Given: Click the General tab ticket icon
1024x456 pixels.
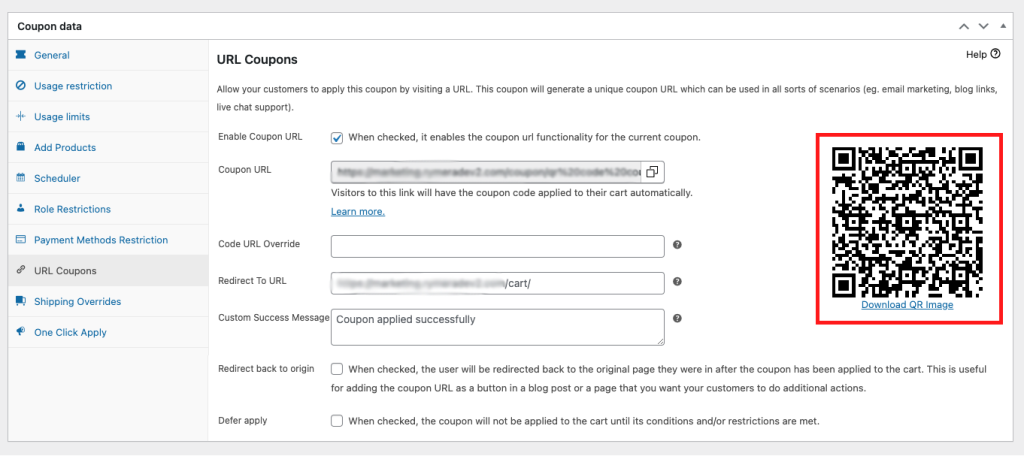Looking at the screenshot, I should point(20,55).
